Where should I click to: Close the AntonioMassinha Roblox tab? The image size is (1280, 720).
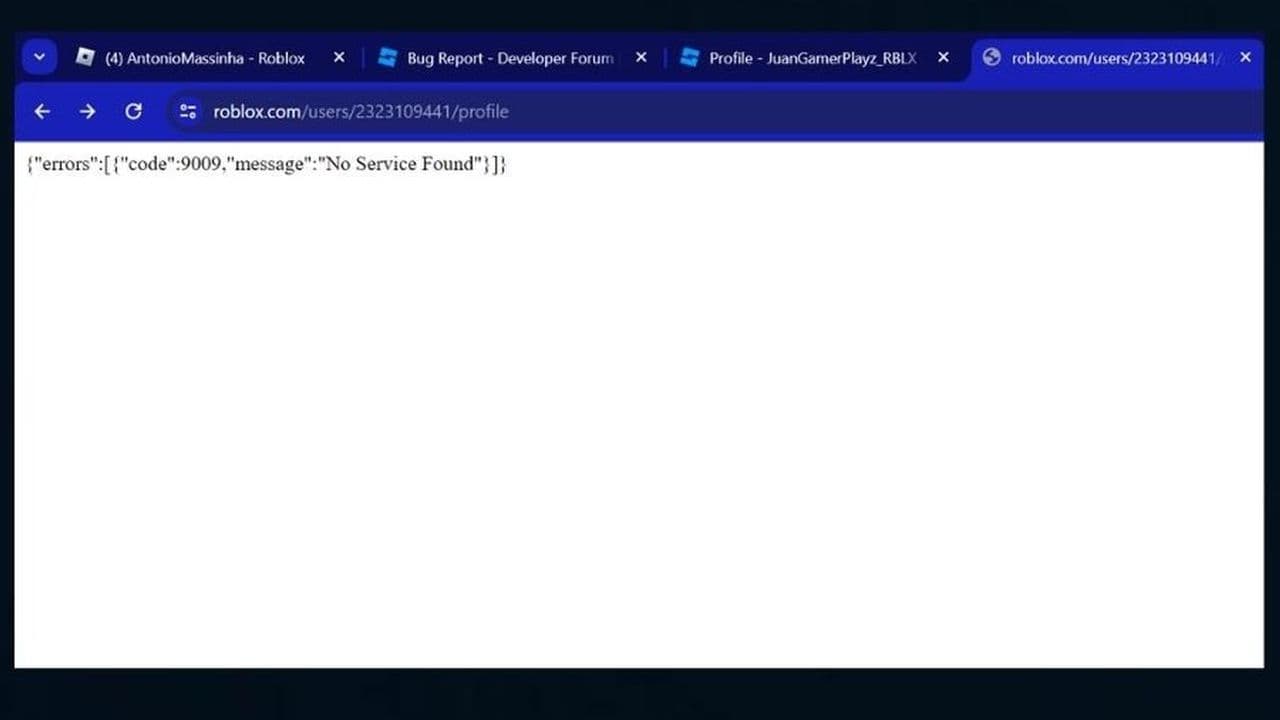tap(339, 58)
